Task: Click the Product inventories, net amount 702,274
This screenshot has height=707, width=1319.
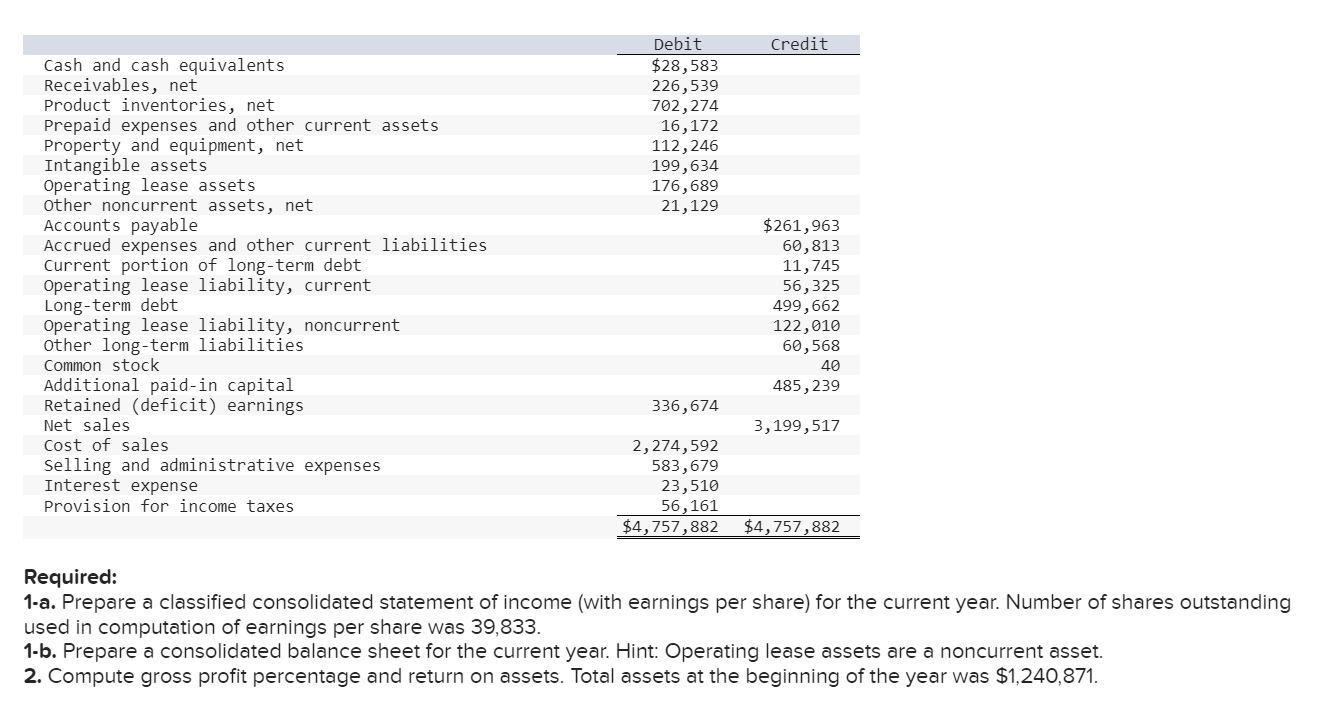Action: coord(686,105)
